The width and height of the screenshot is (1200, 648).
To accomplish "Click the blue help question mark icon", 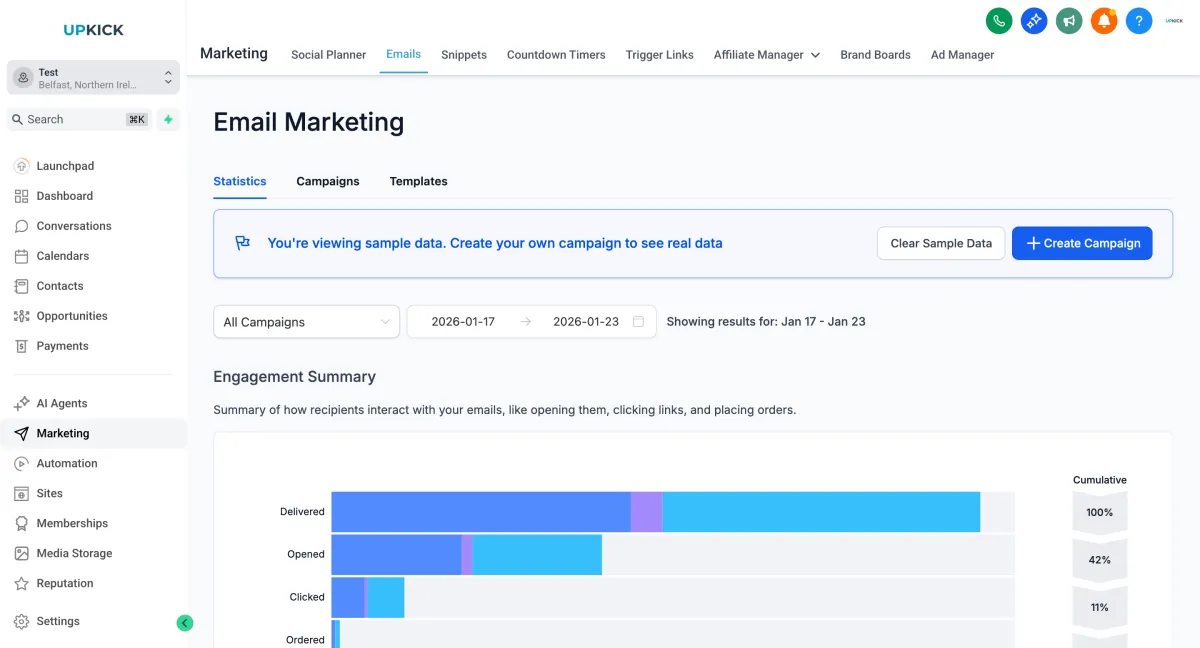I will pyautogui.click(x=1139, y=20).
